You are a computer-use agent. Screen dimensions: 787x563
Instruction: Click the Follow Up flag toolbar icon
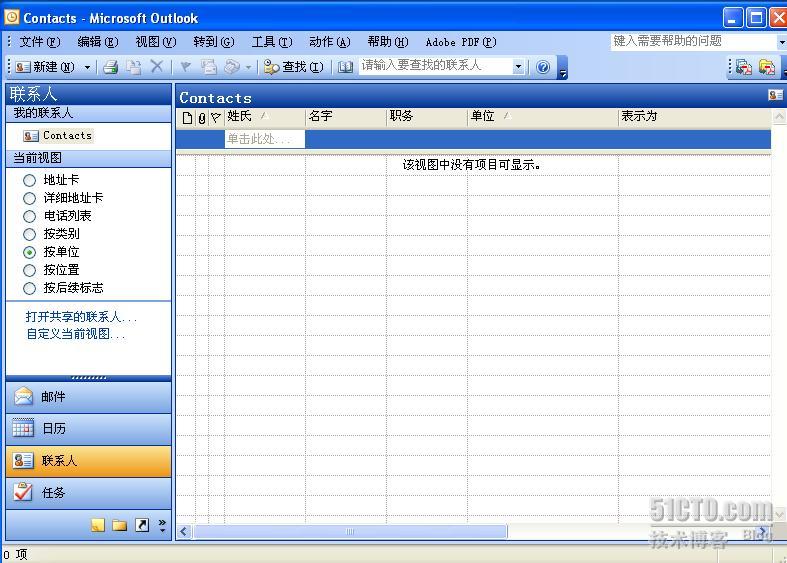[186, 67]
